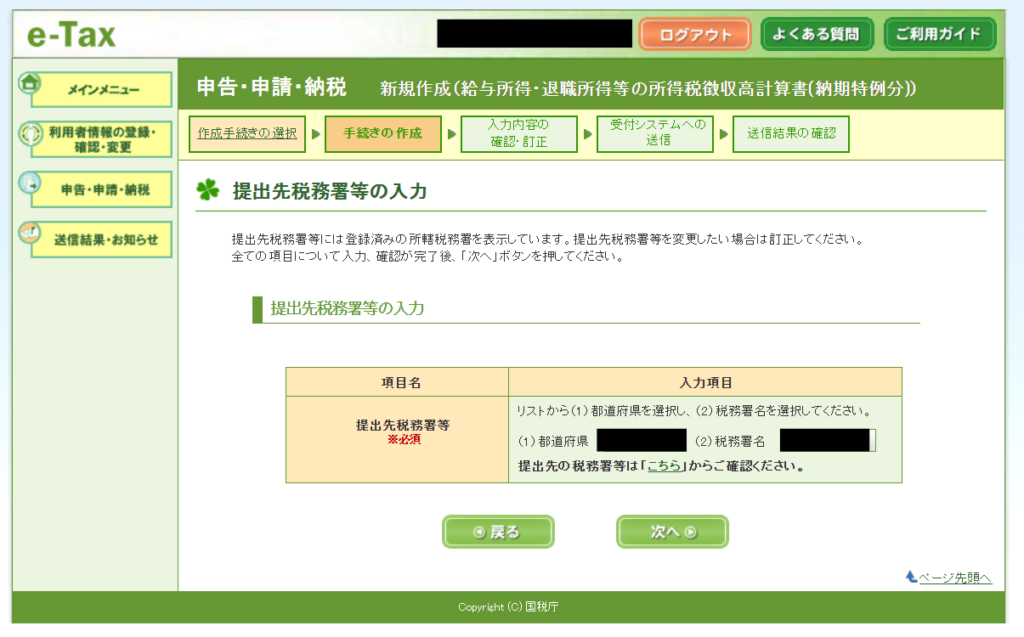The width and height of the screenshot is (1024, 637).
Task: Follow the こちら link for tax offices
Action: click(x=664, y=466)
